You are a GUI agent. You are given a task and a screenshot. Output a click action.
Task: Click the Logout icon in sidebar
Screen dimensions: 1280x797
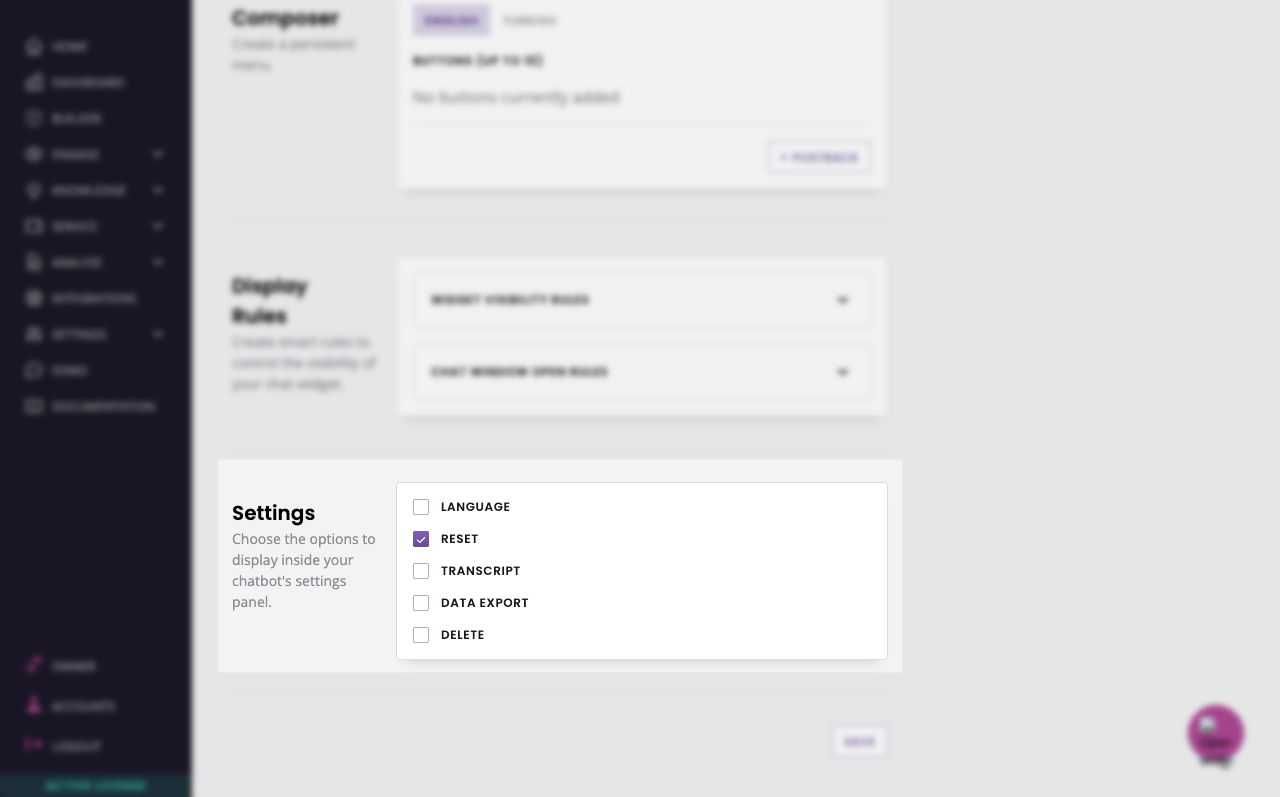point(35,746)
